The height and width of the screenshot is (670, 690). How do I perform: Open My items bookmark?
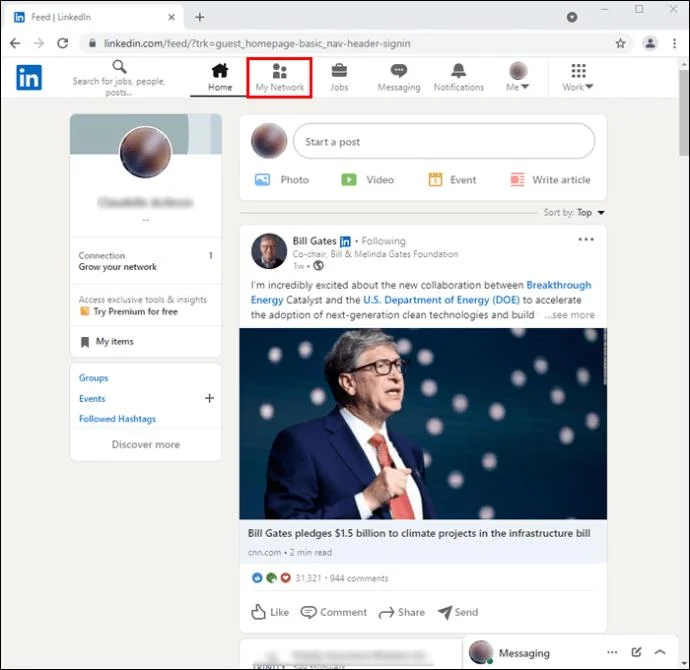[107, 342]
